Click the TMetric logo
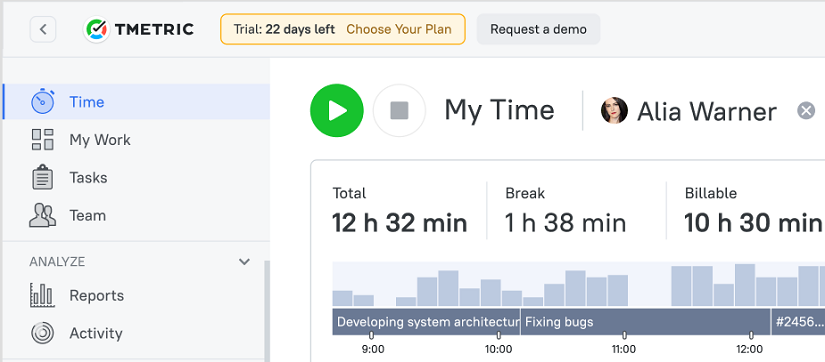 [x=138, y=29]
